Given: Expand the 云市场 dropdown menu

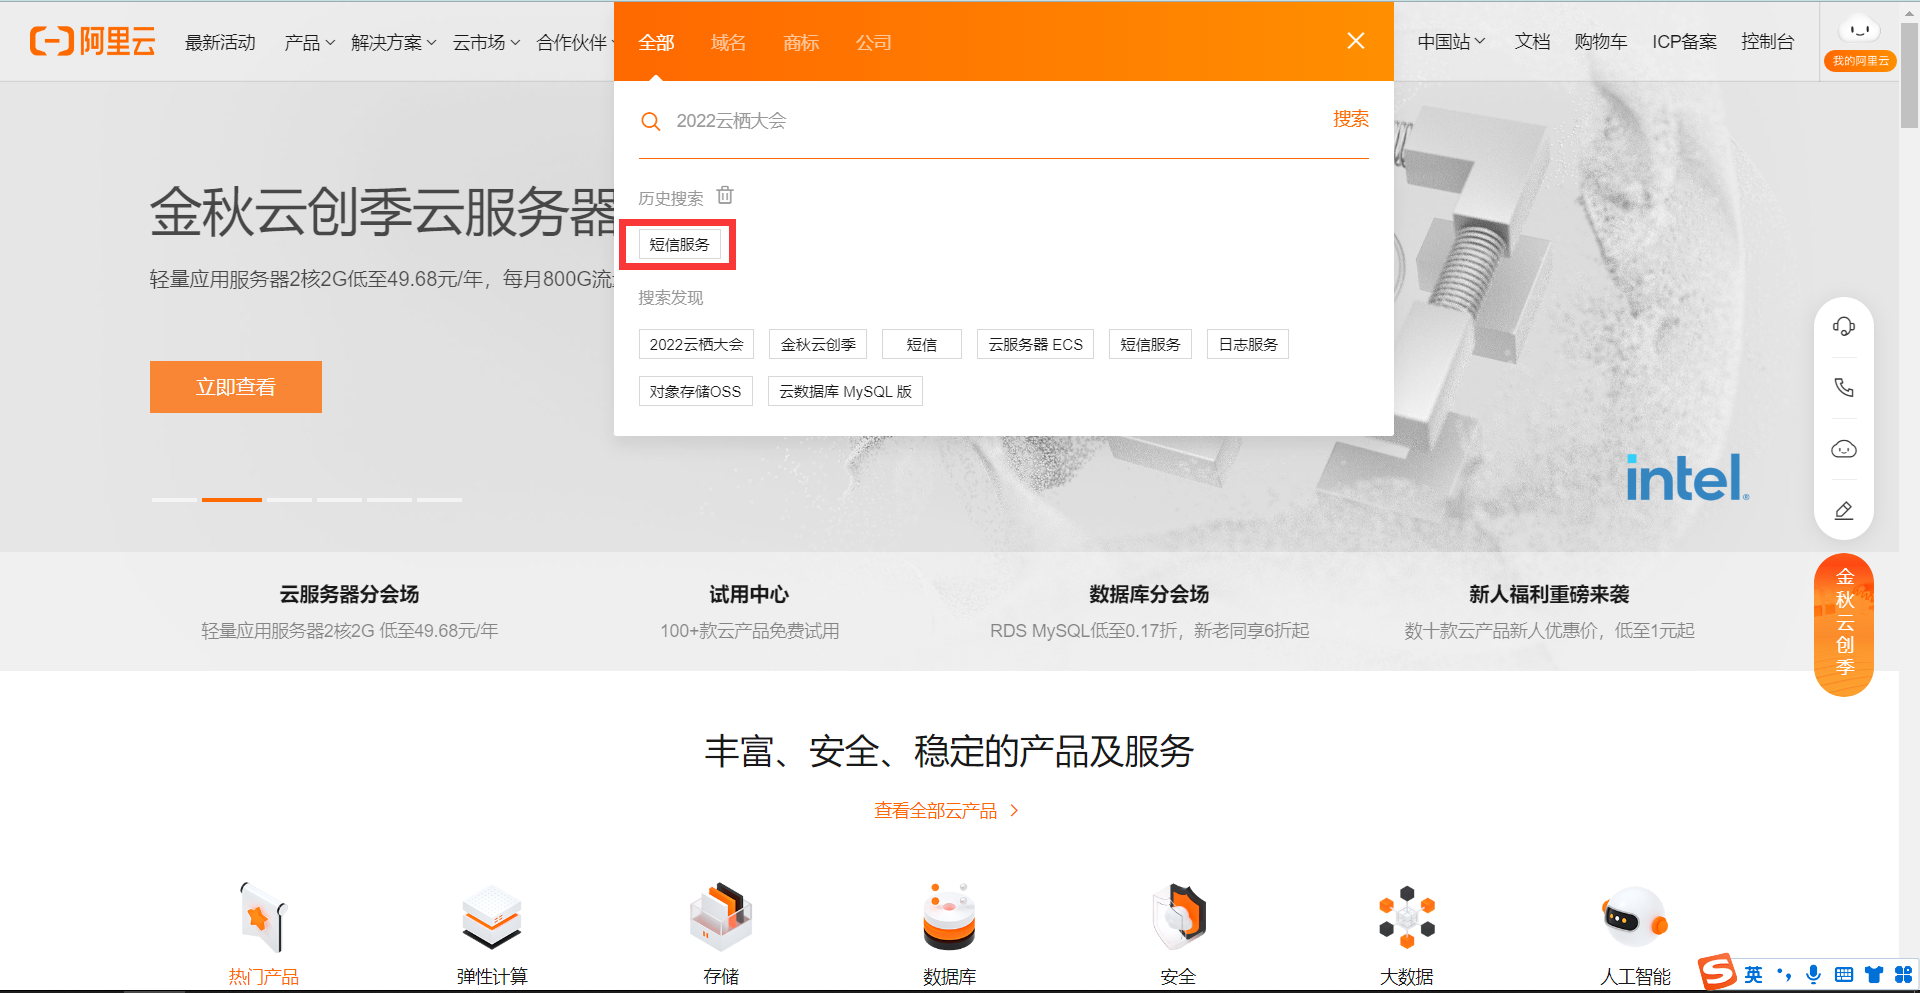Looking at the screenshot, I should 486,42.
